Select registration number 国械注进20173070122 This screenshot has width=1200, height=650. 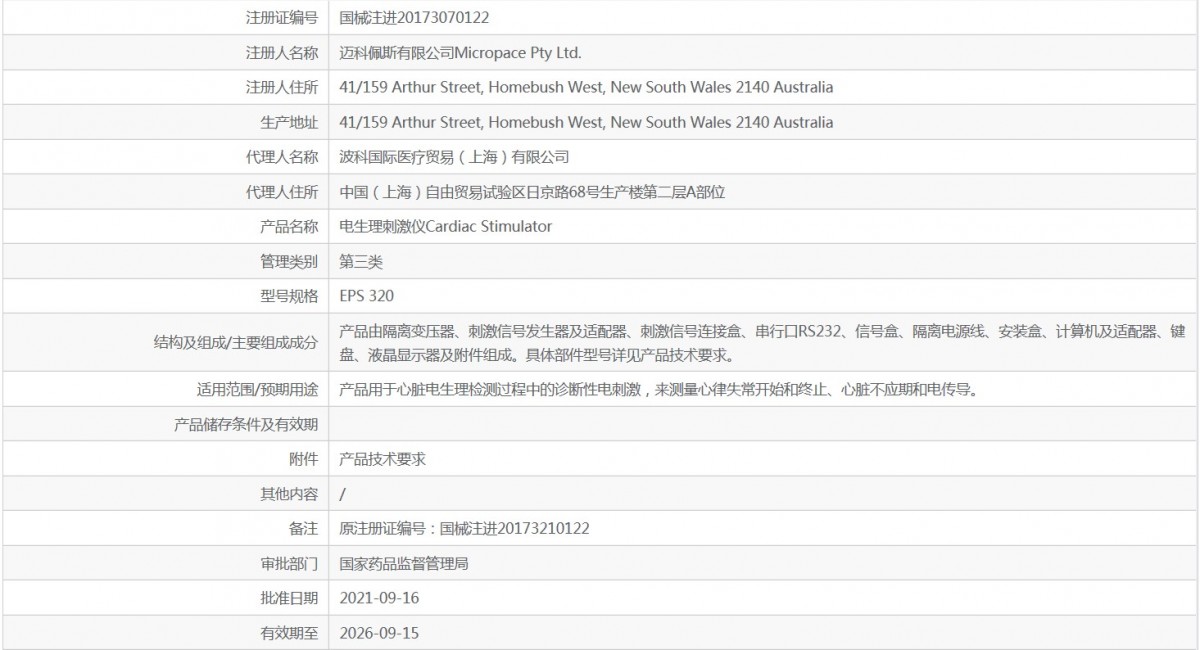pos(414,17)
